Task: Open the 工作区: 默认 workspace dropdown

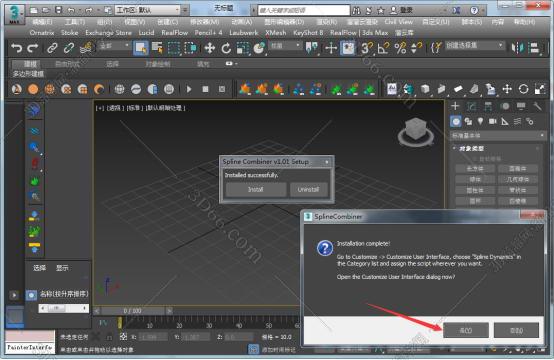Action: (x=148, y=10)
